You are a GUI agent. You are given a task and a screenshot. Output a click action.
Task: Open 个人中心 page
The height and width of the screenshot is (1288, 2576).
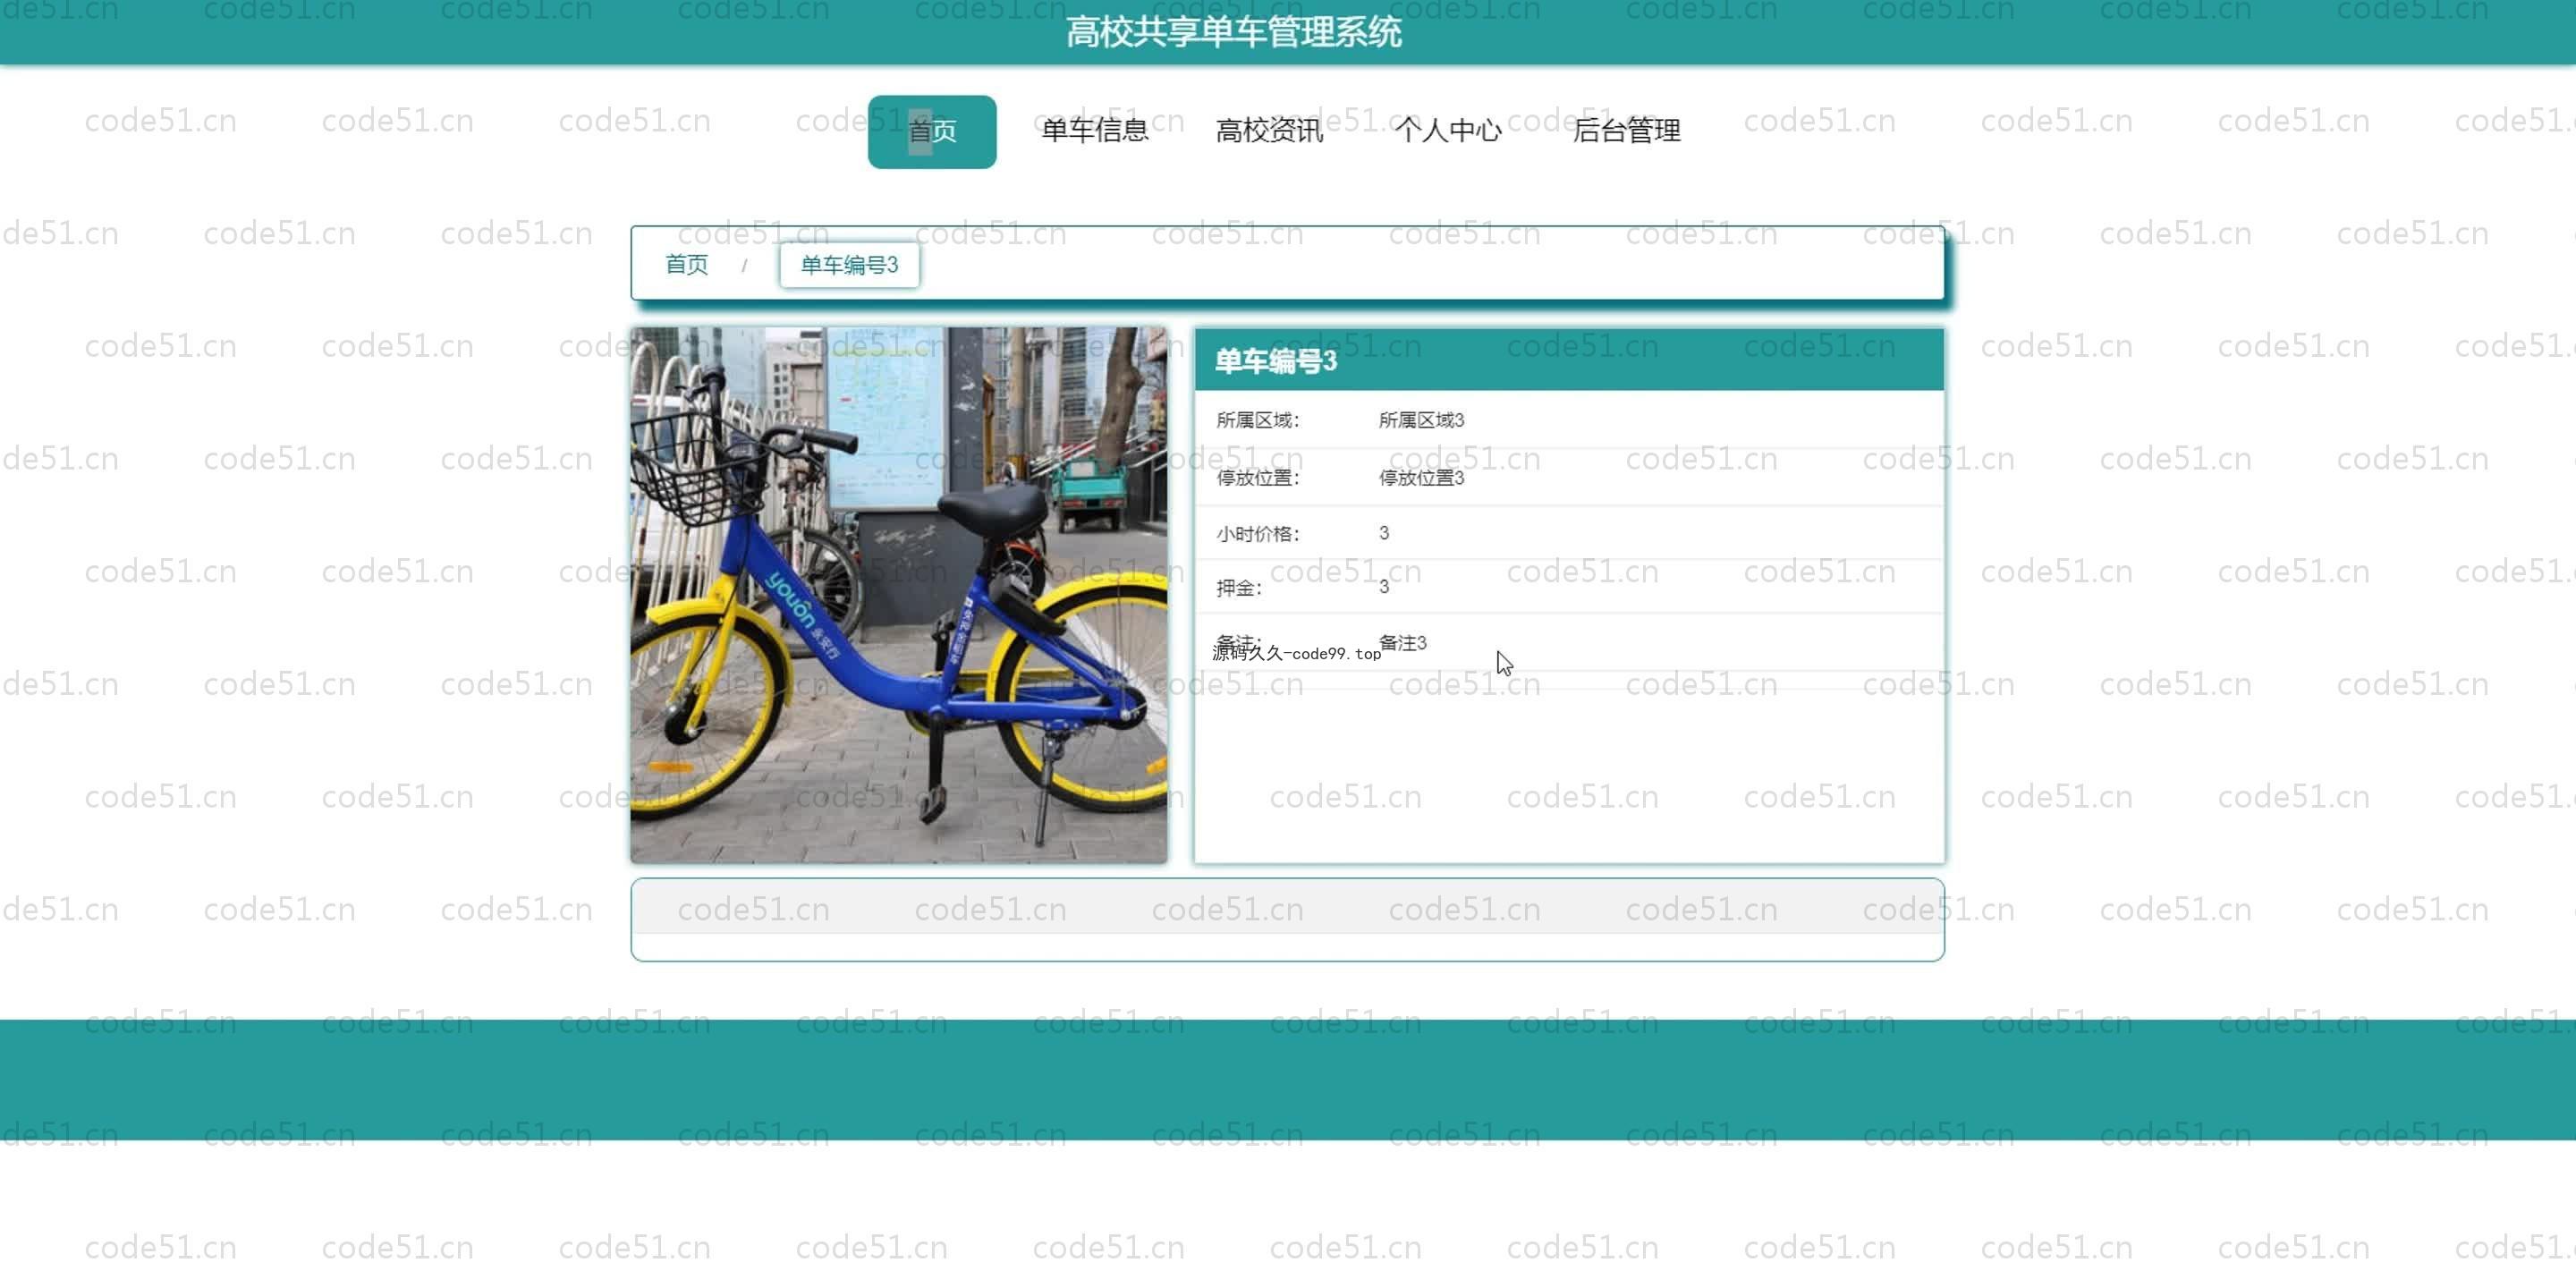(x=1447, y=130)
